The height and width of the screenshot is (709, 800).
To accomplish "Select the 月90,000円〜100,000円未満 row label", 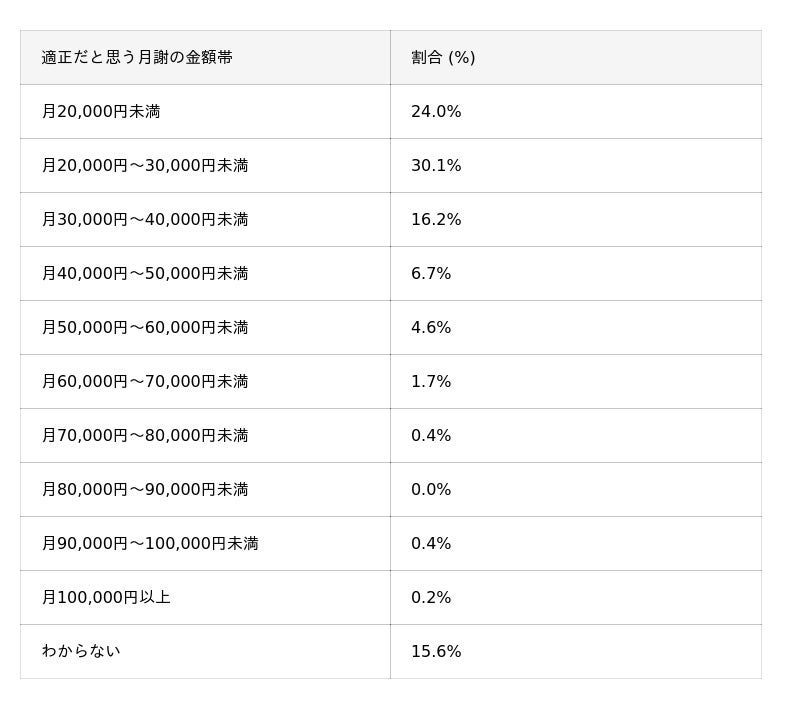I will coord(150,544).
